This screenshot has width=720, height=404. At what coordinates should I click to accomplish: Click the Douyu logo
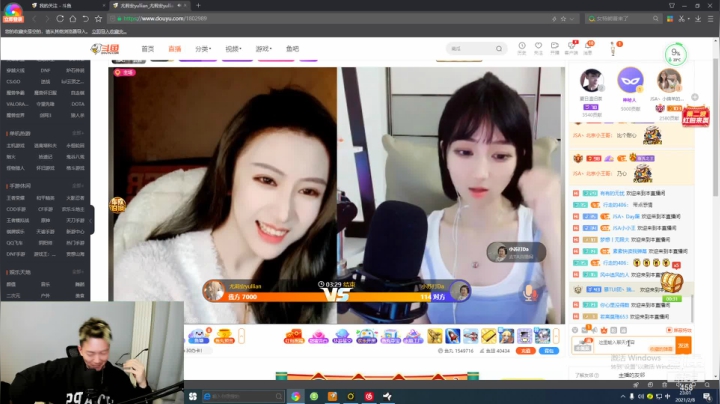click(105, 49)
